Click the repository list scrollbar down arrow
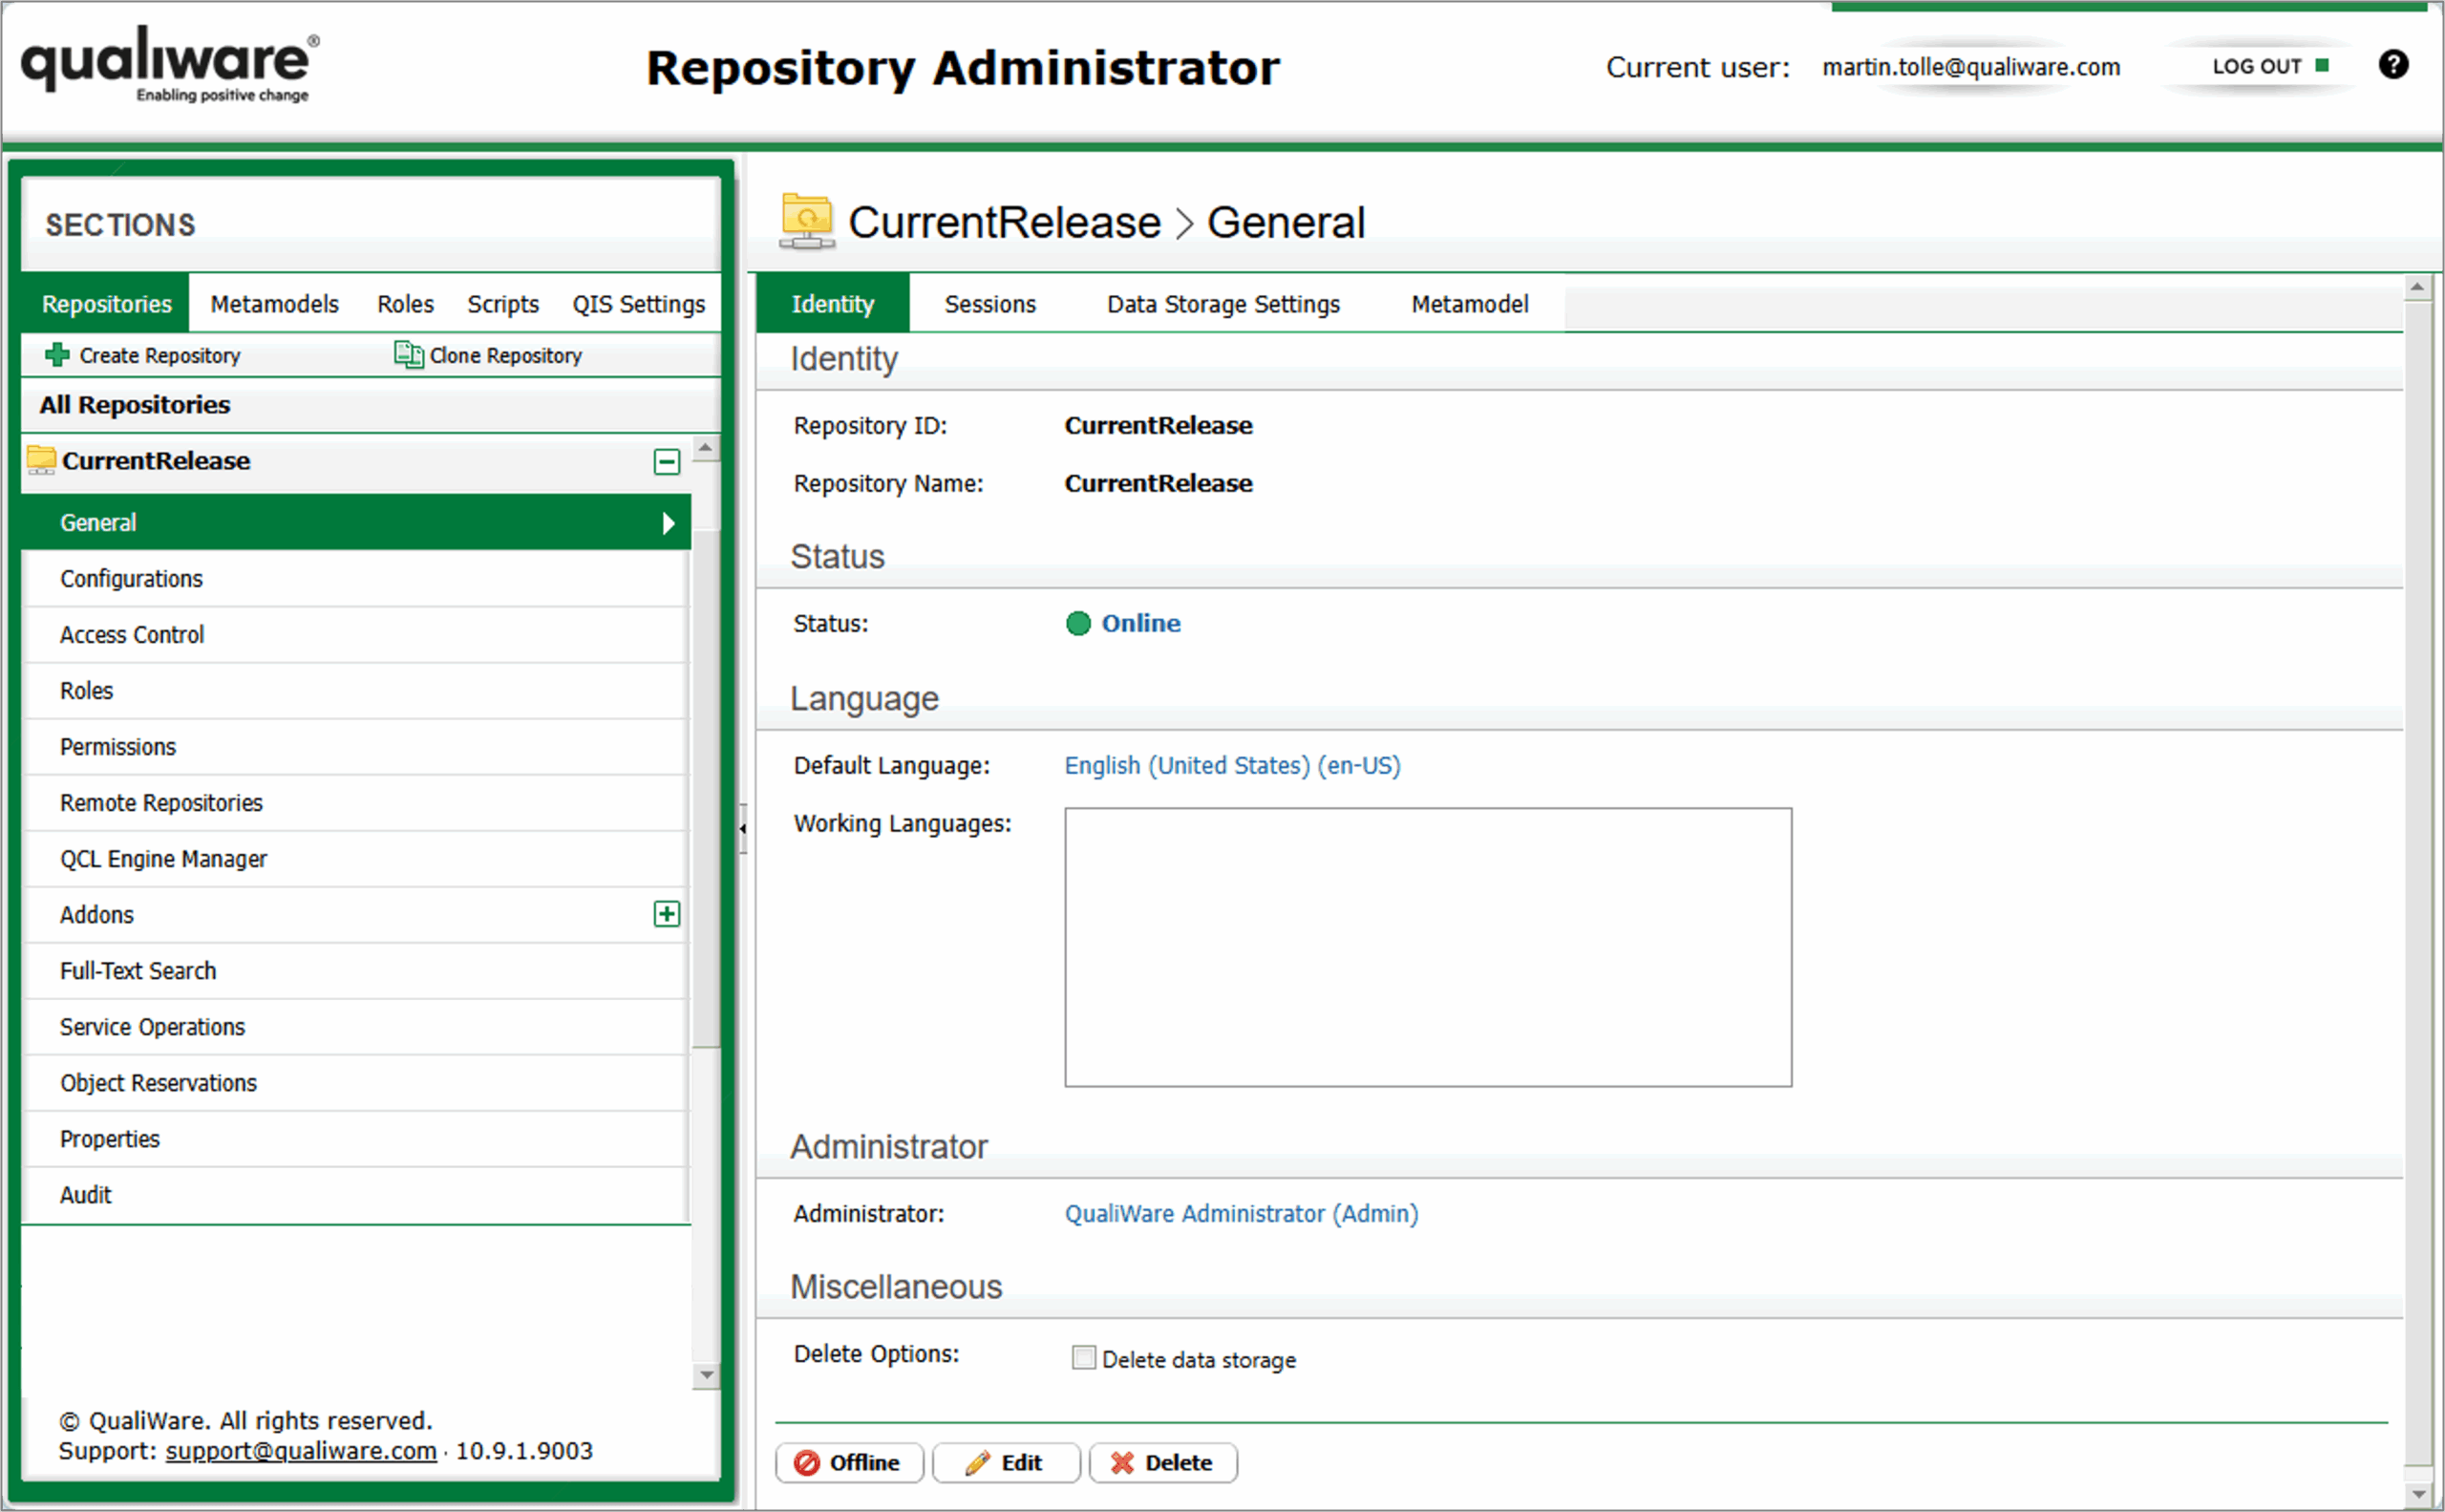This screenshot has height=1512, width=2445. (706, 1375)
